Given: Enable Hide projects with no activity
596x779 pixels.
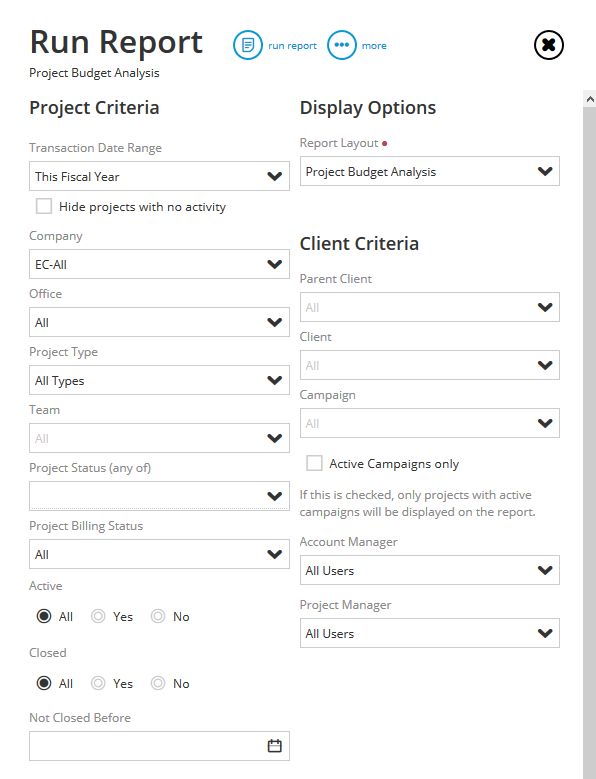Looking at the screenshot, I should click(x=44, y=206).
